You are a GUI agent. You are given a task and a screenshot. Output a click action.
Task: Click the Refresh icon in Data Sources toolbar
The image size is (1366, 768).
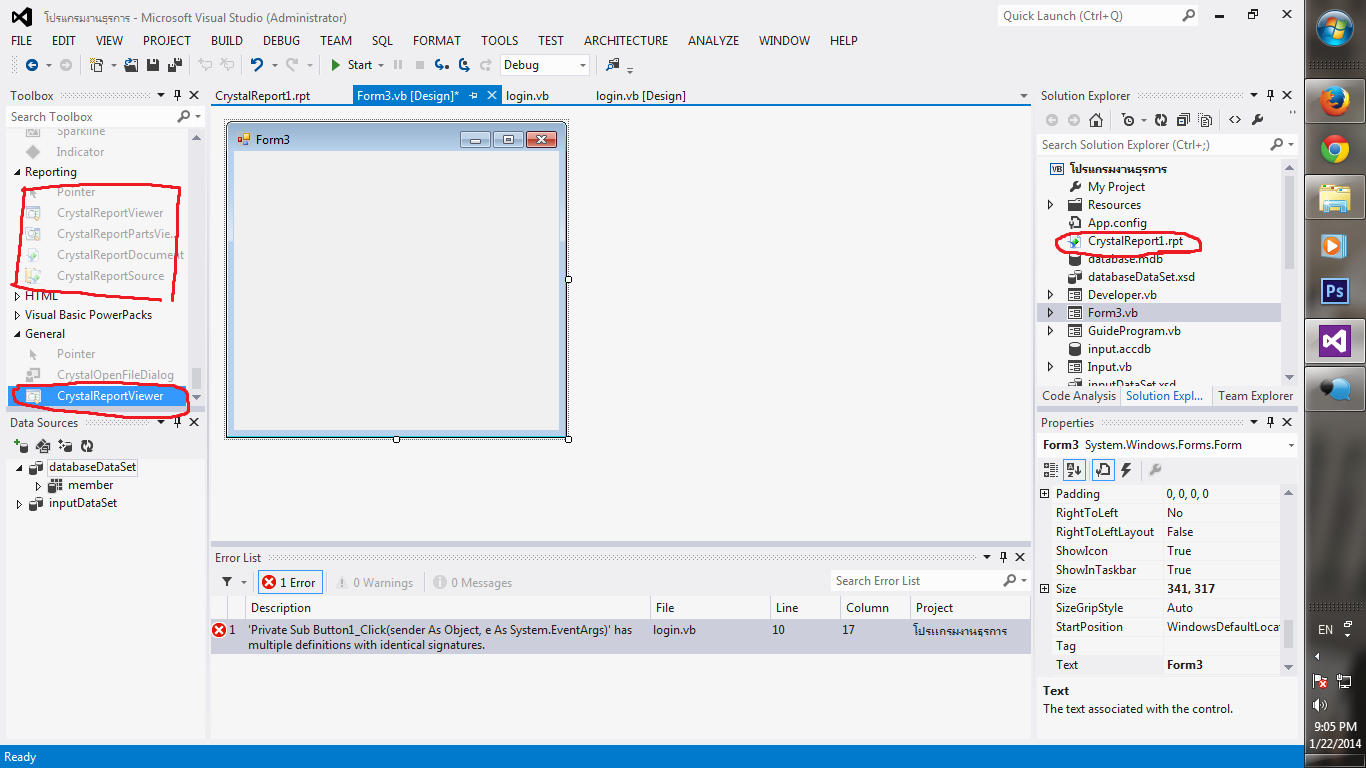[87, 446]
